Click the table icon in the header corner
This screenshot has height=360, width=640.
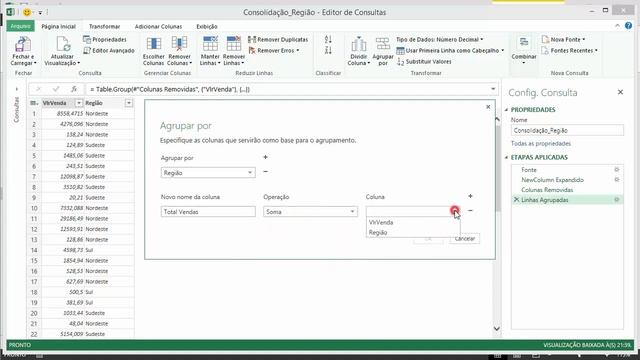point(34,103)
